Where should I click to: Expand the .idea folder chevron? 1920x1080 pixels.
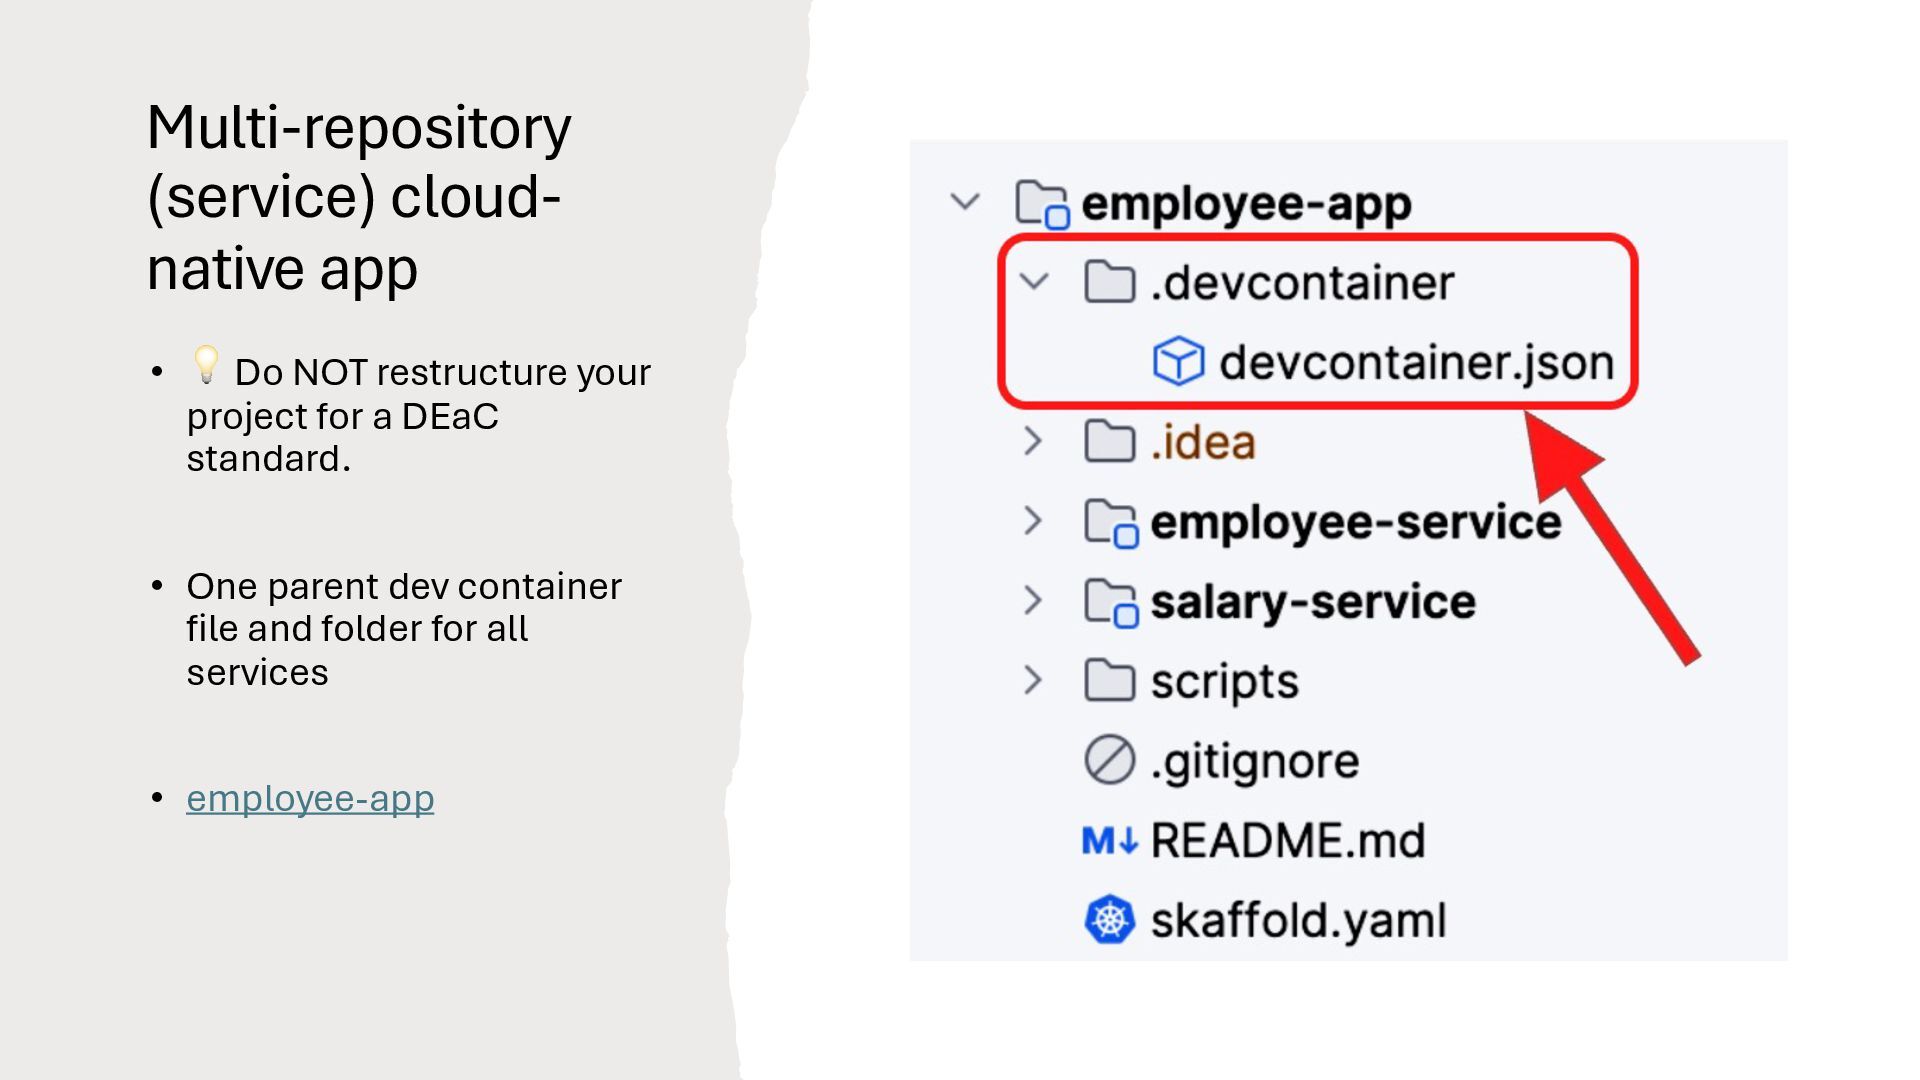pyautogui.click(x=1033, y=441)
